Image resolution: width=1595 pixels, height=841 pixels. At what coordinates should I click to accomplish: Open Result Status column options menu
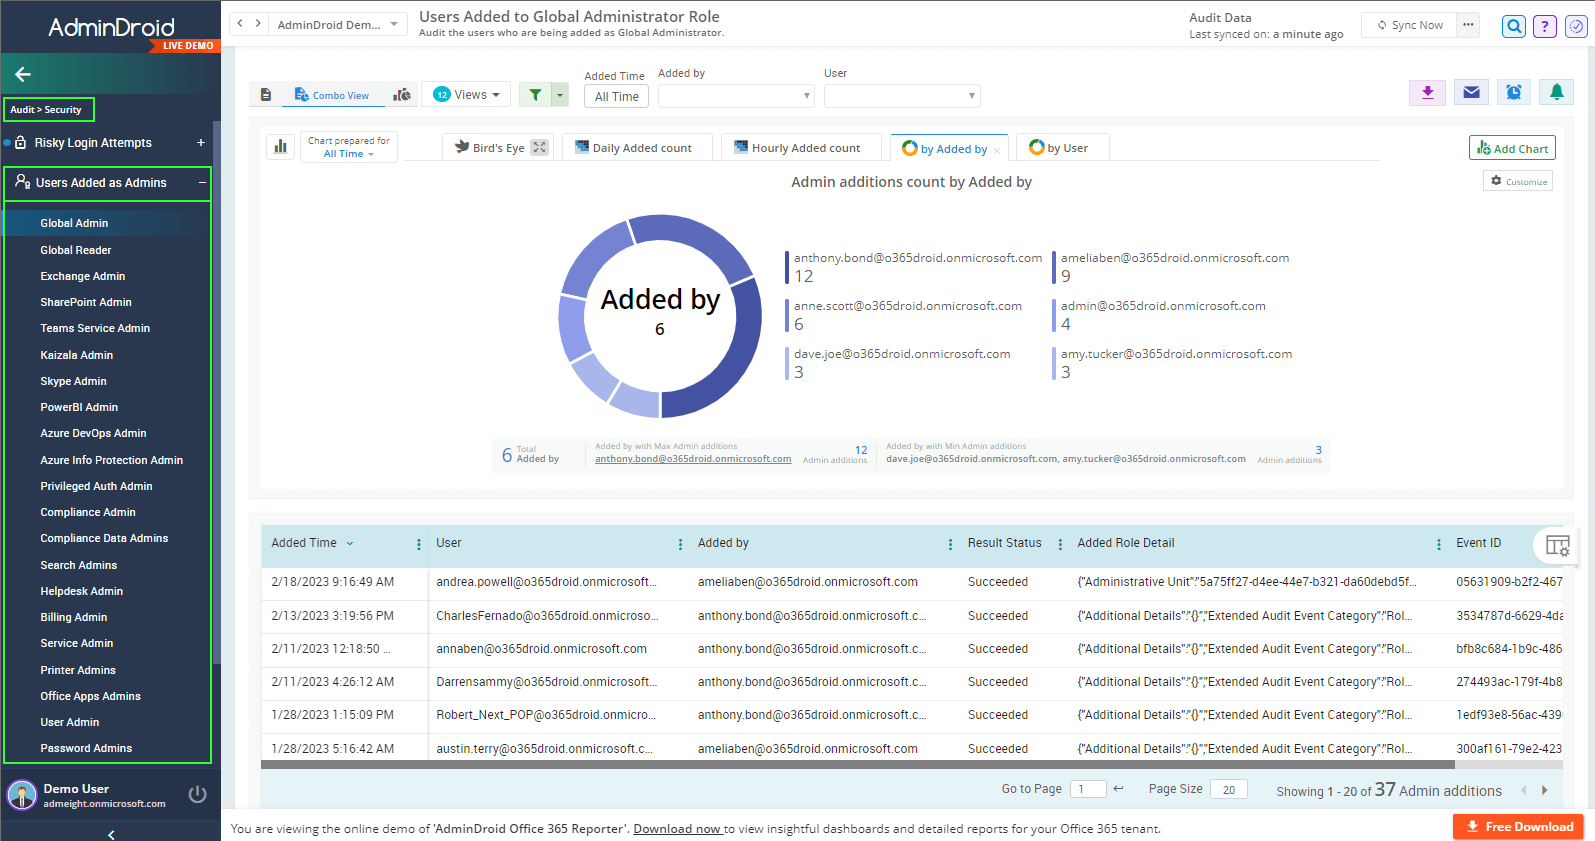pos(1060,544)
